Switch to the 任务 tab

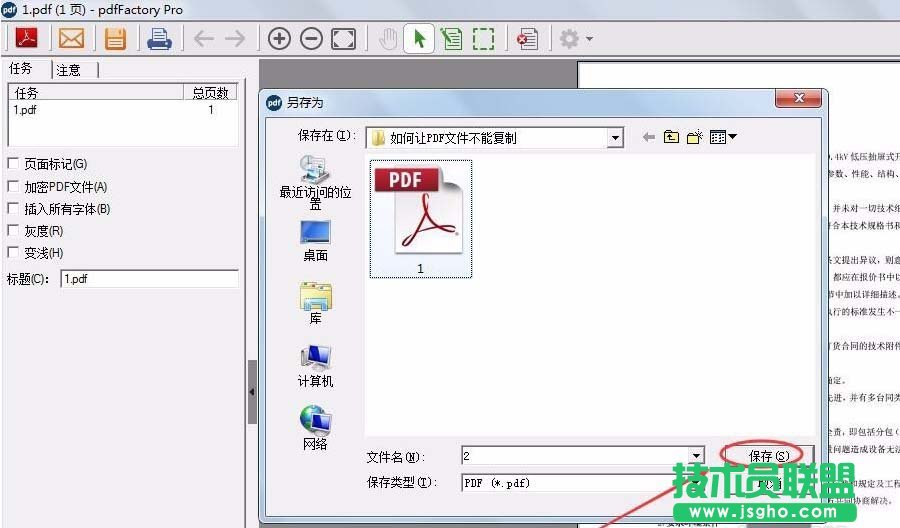(x=21, y=69)
